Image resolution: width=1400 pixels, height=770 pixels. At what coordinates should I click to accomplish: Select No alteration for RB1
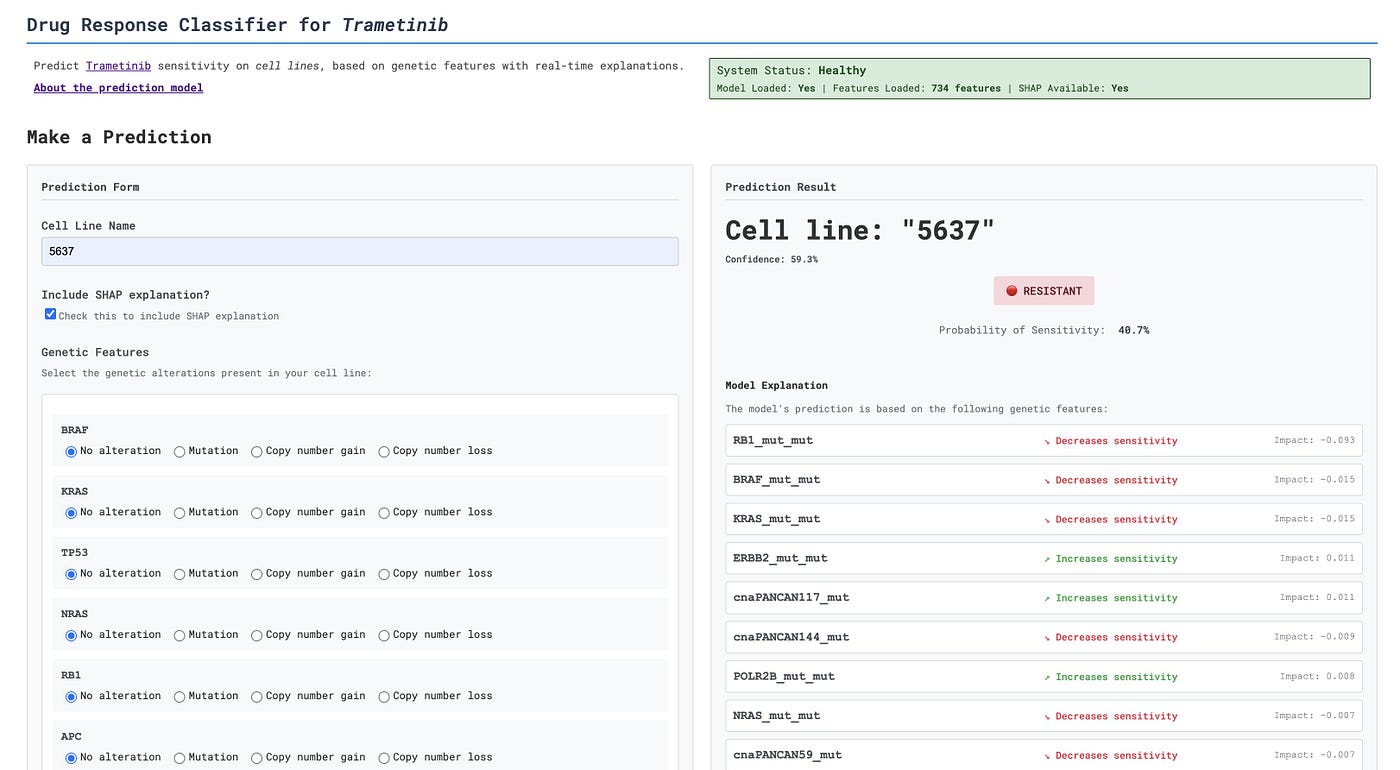pyautogui.click(x=71, y=697)
